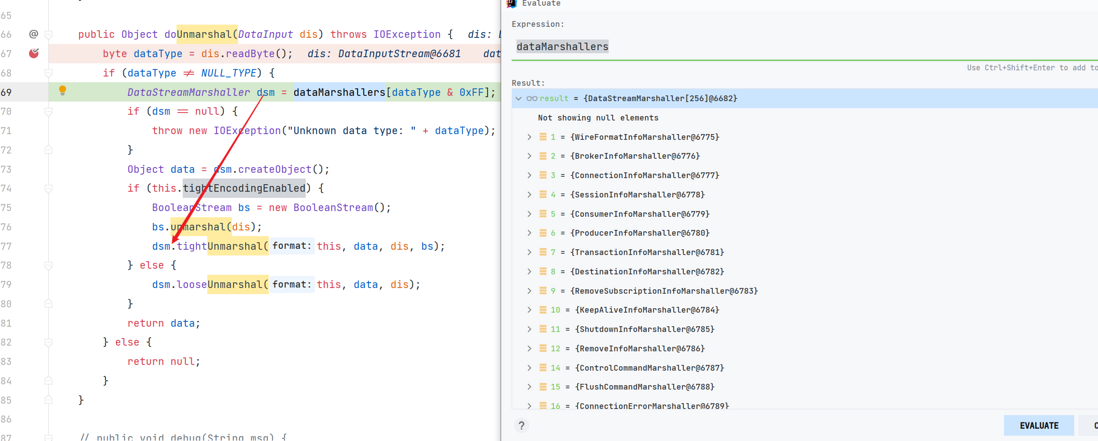Click the Expression input field
Image resolution: width=1098 pixels, height=441 pixels.
(805, 46)
